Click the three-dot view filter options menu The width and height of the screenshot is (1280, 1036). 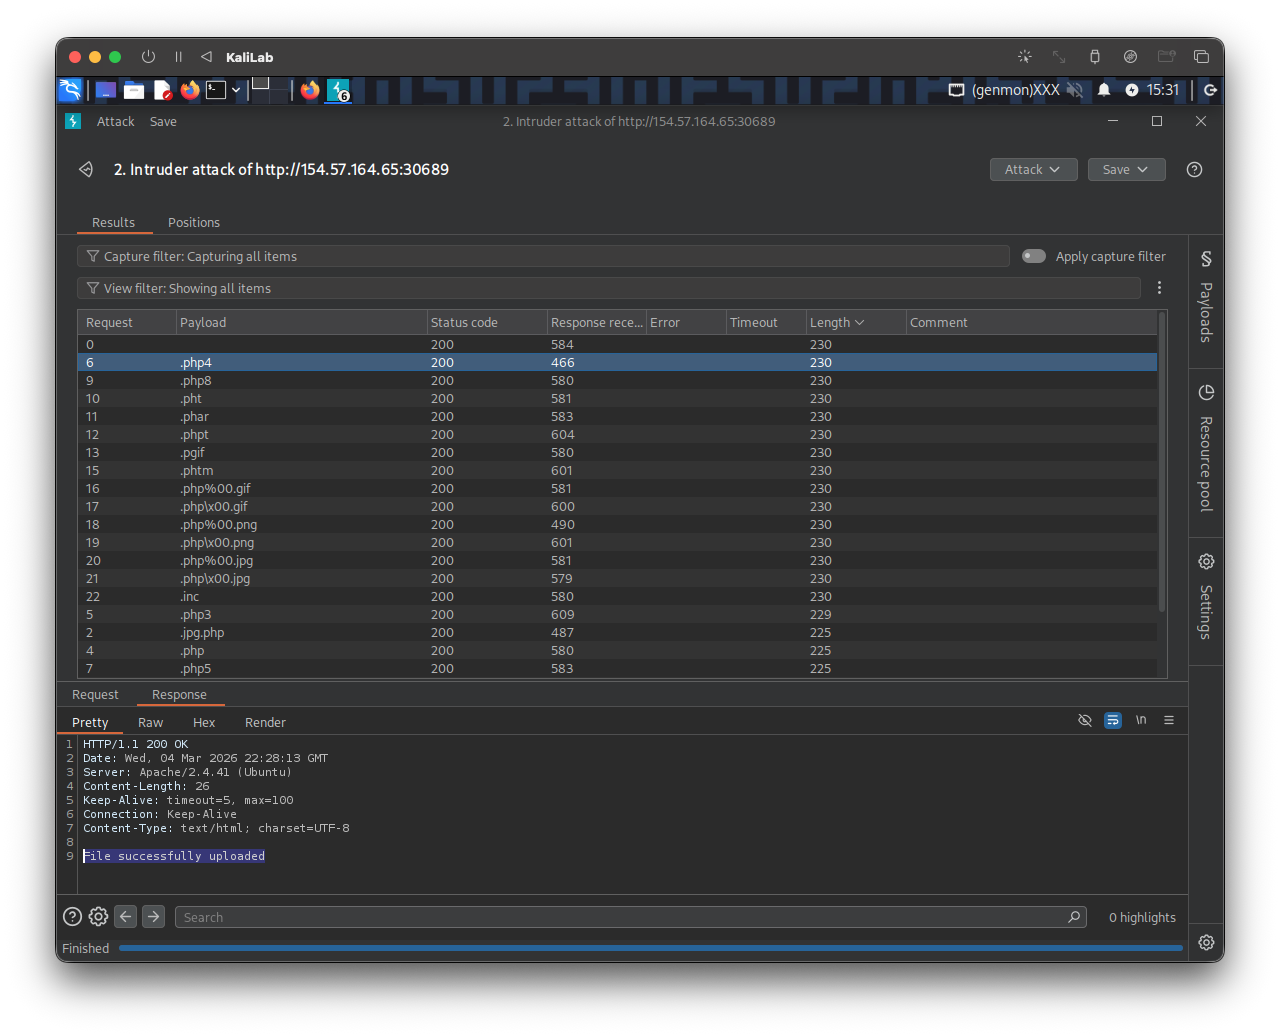(1159, 288)
